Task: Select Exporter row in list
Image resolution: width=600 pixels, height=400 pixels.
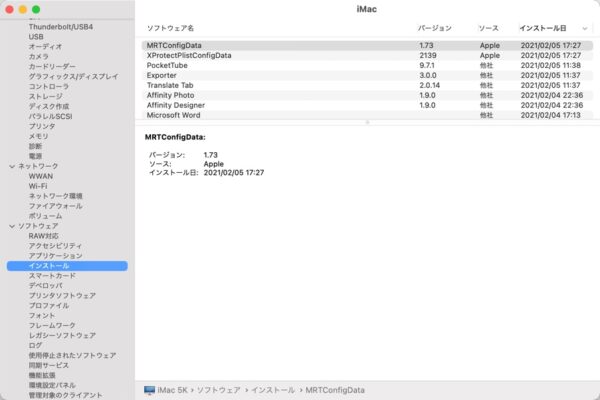Action: (367, 75)
